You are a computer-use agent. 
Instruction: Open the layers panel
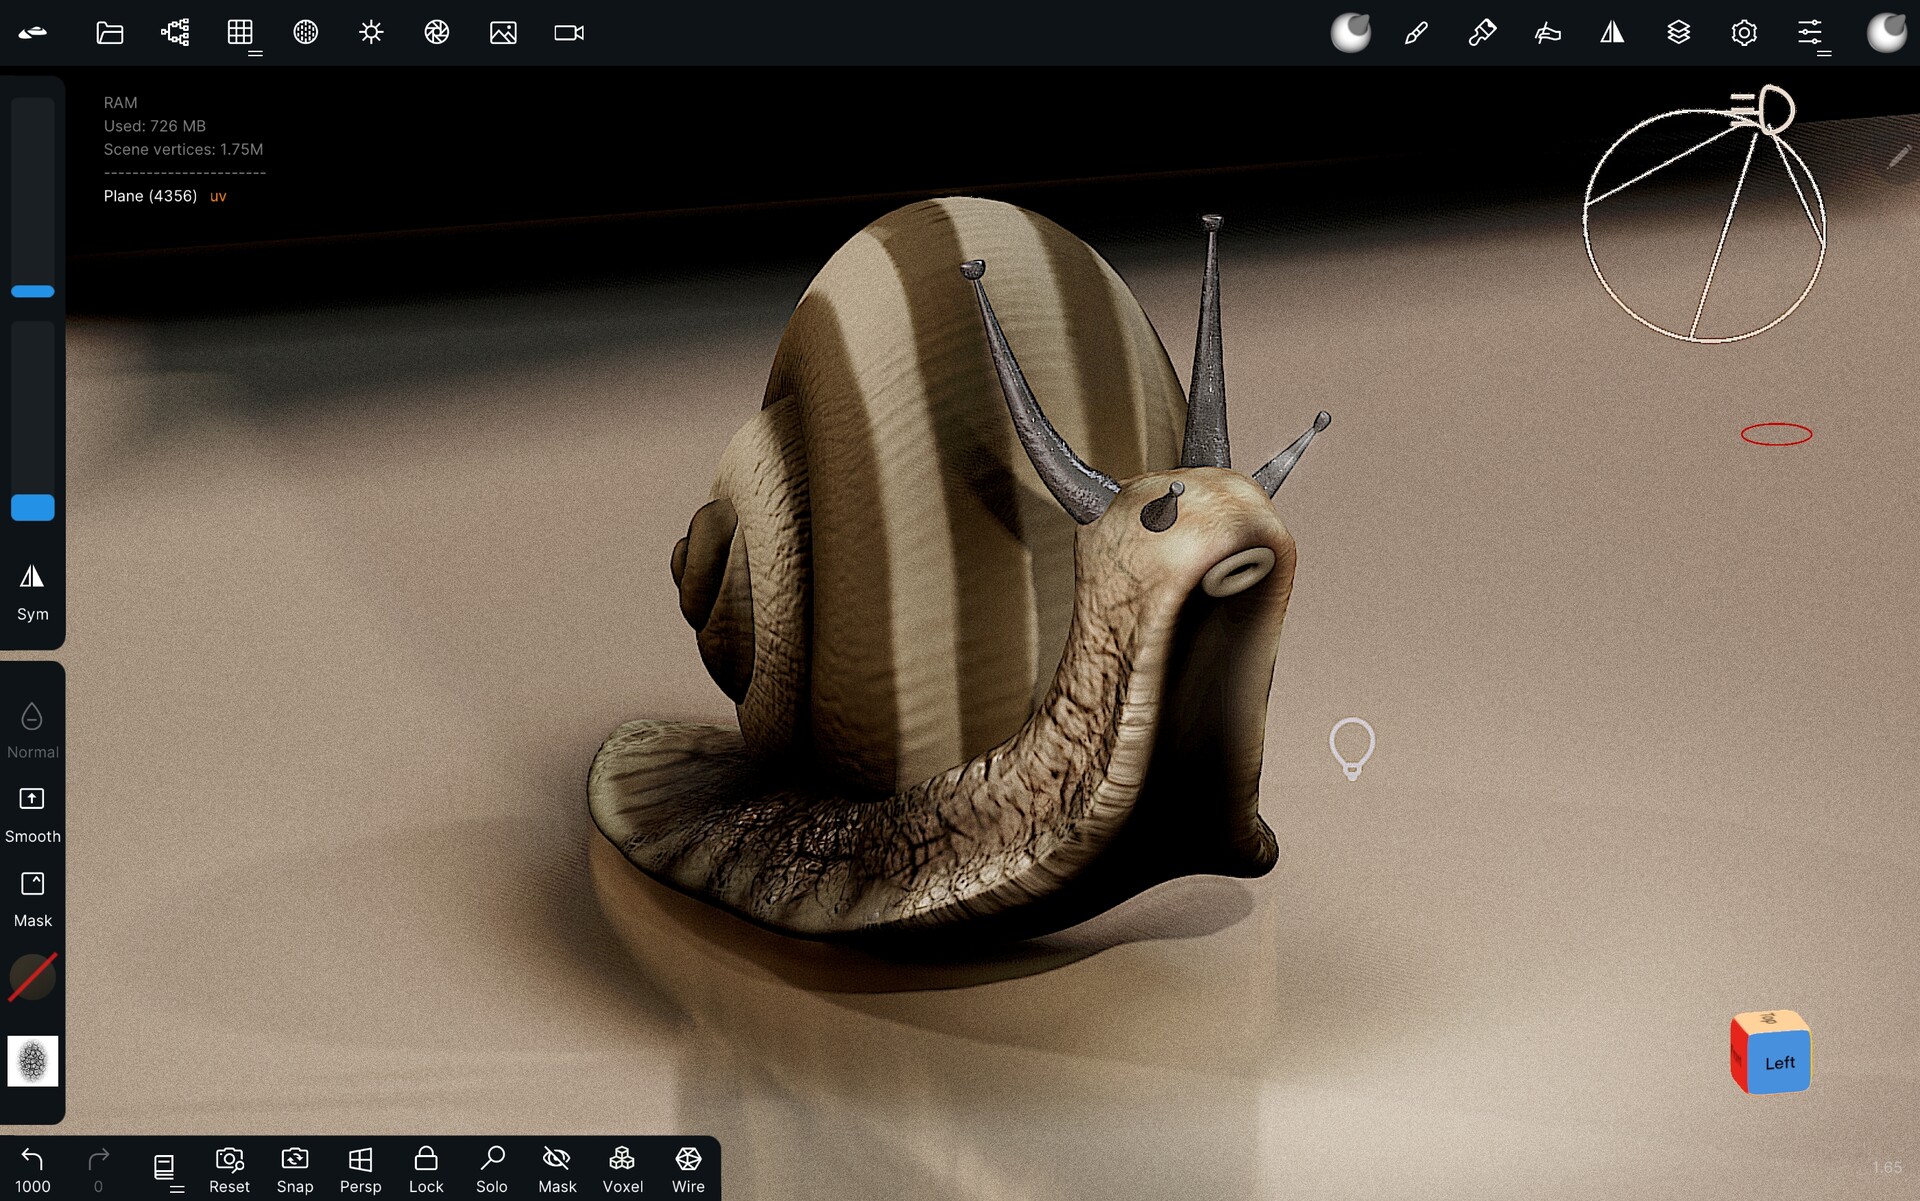(x=1678, y=32)
